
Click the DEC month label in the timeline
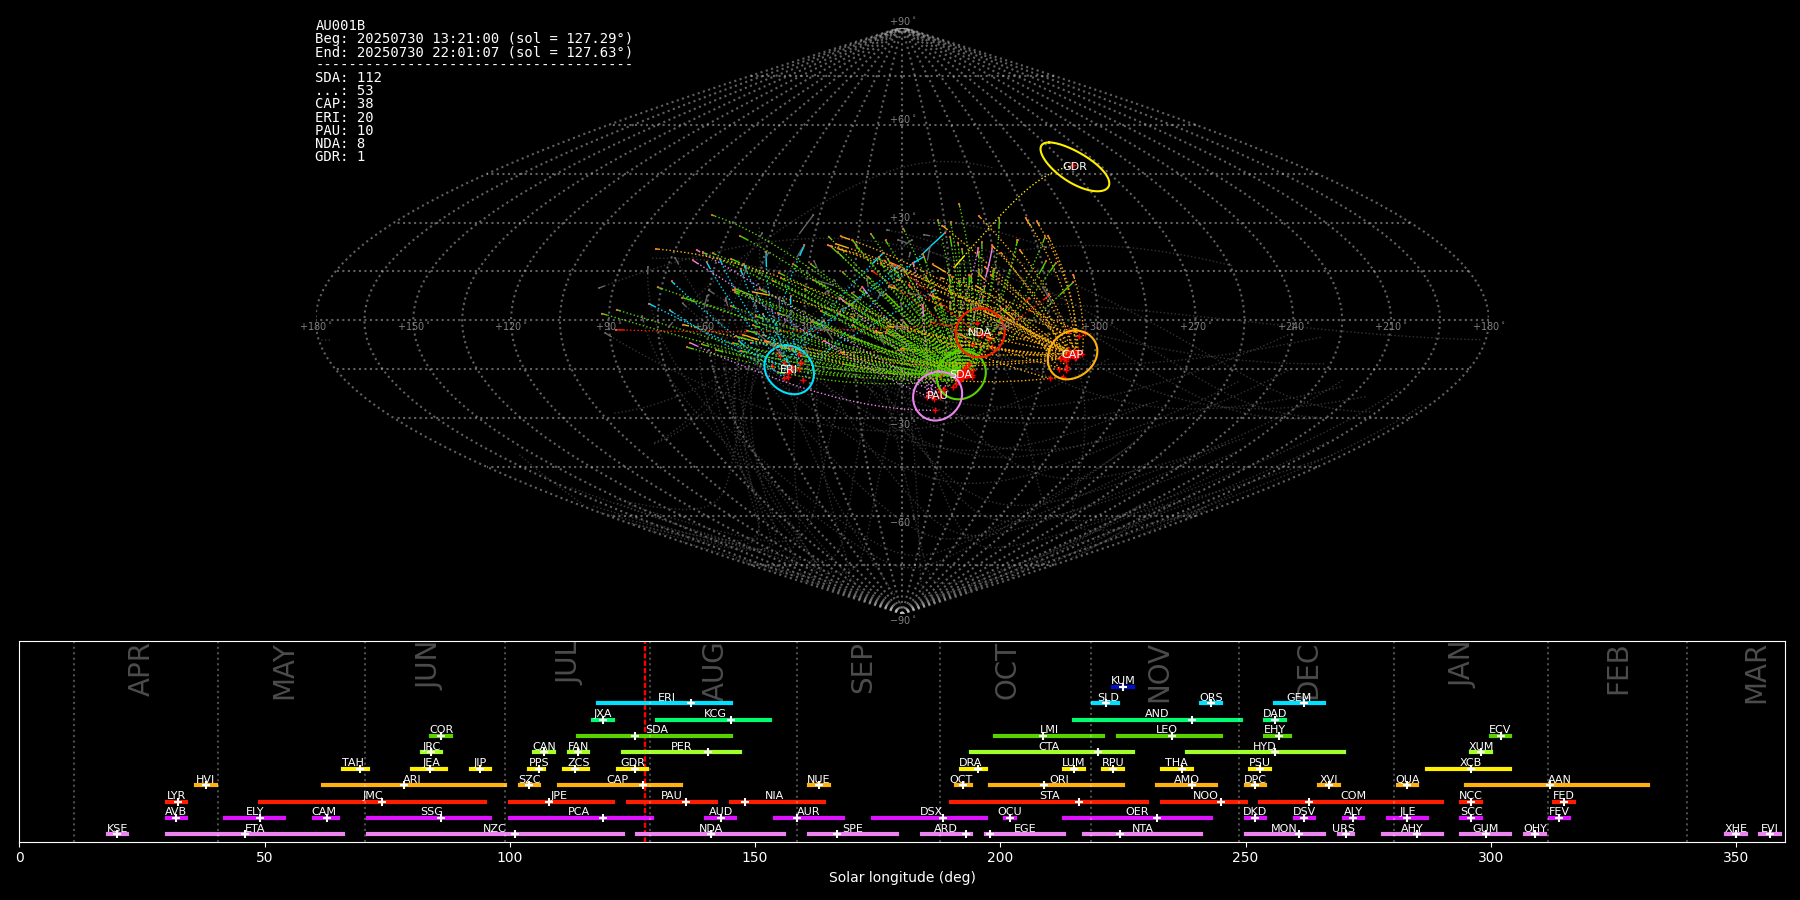point(1308,672)
